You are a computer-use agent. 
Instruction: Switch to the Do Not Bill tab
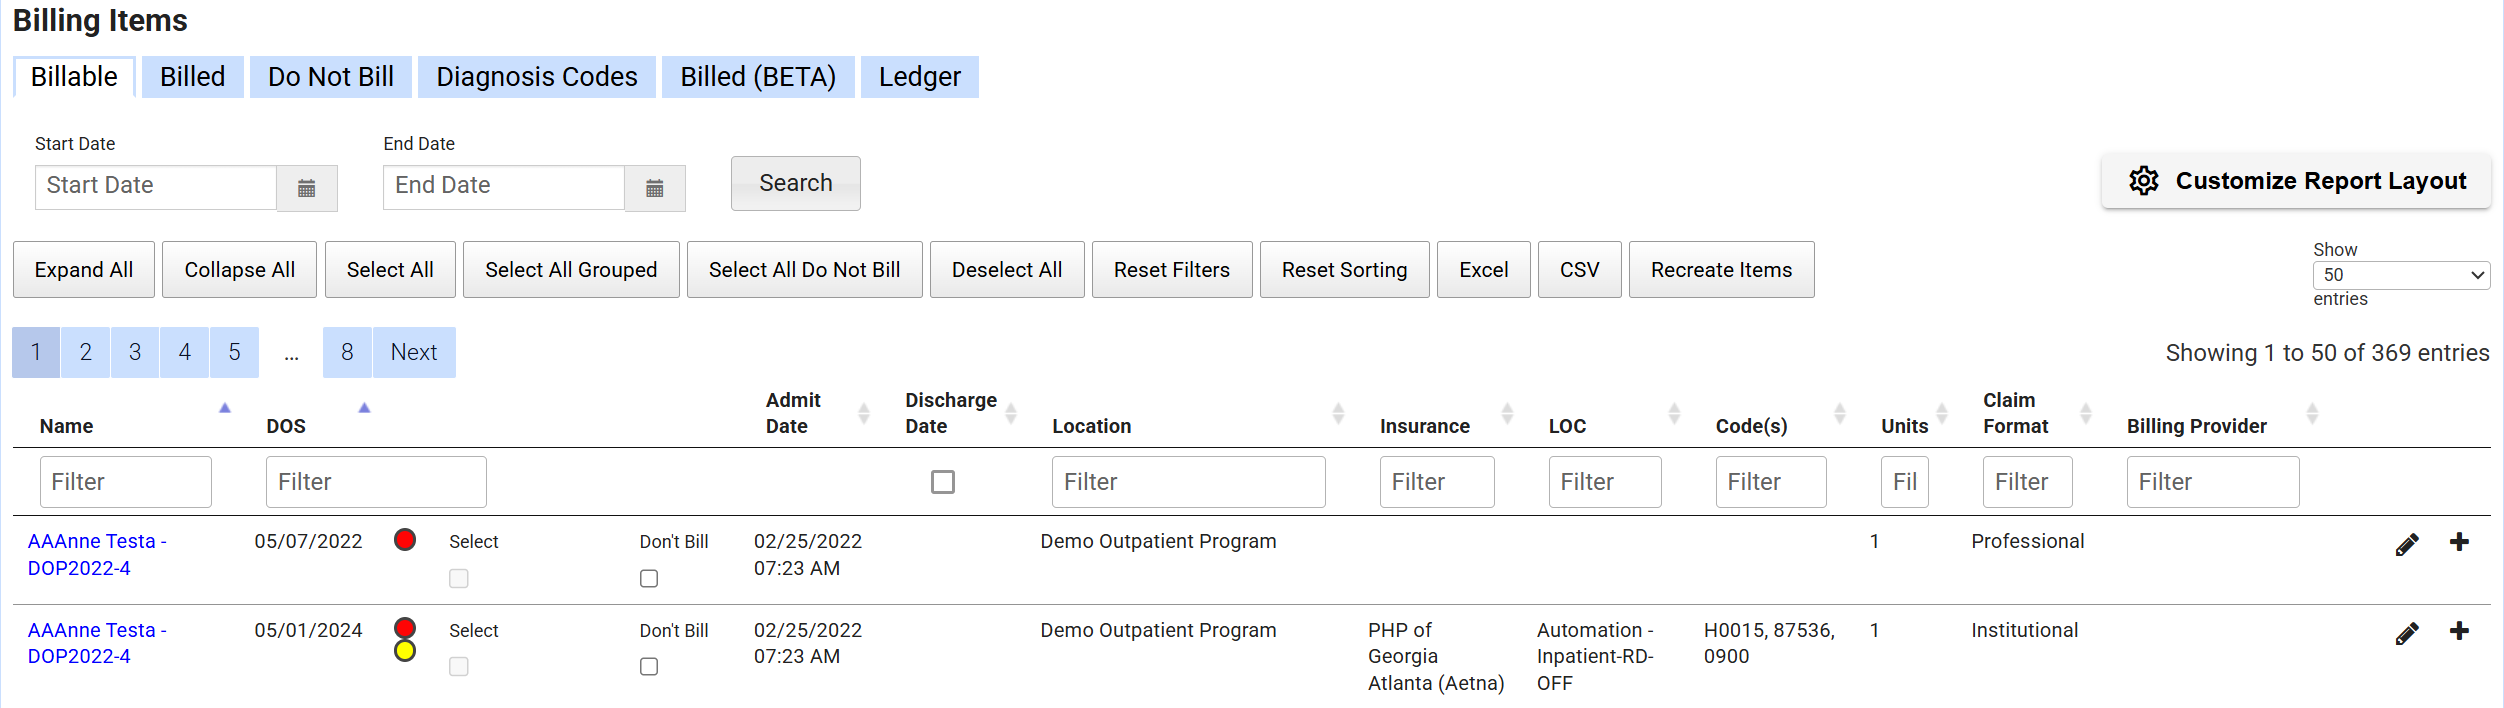pyautogui.click(x=330, y=77)
